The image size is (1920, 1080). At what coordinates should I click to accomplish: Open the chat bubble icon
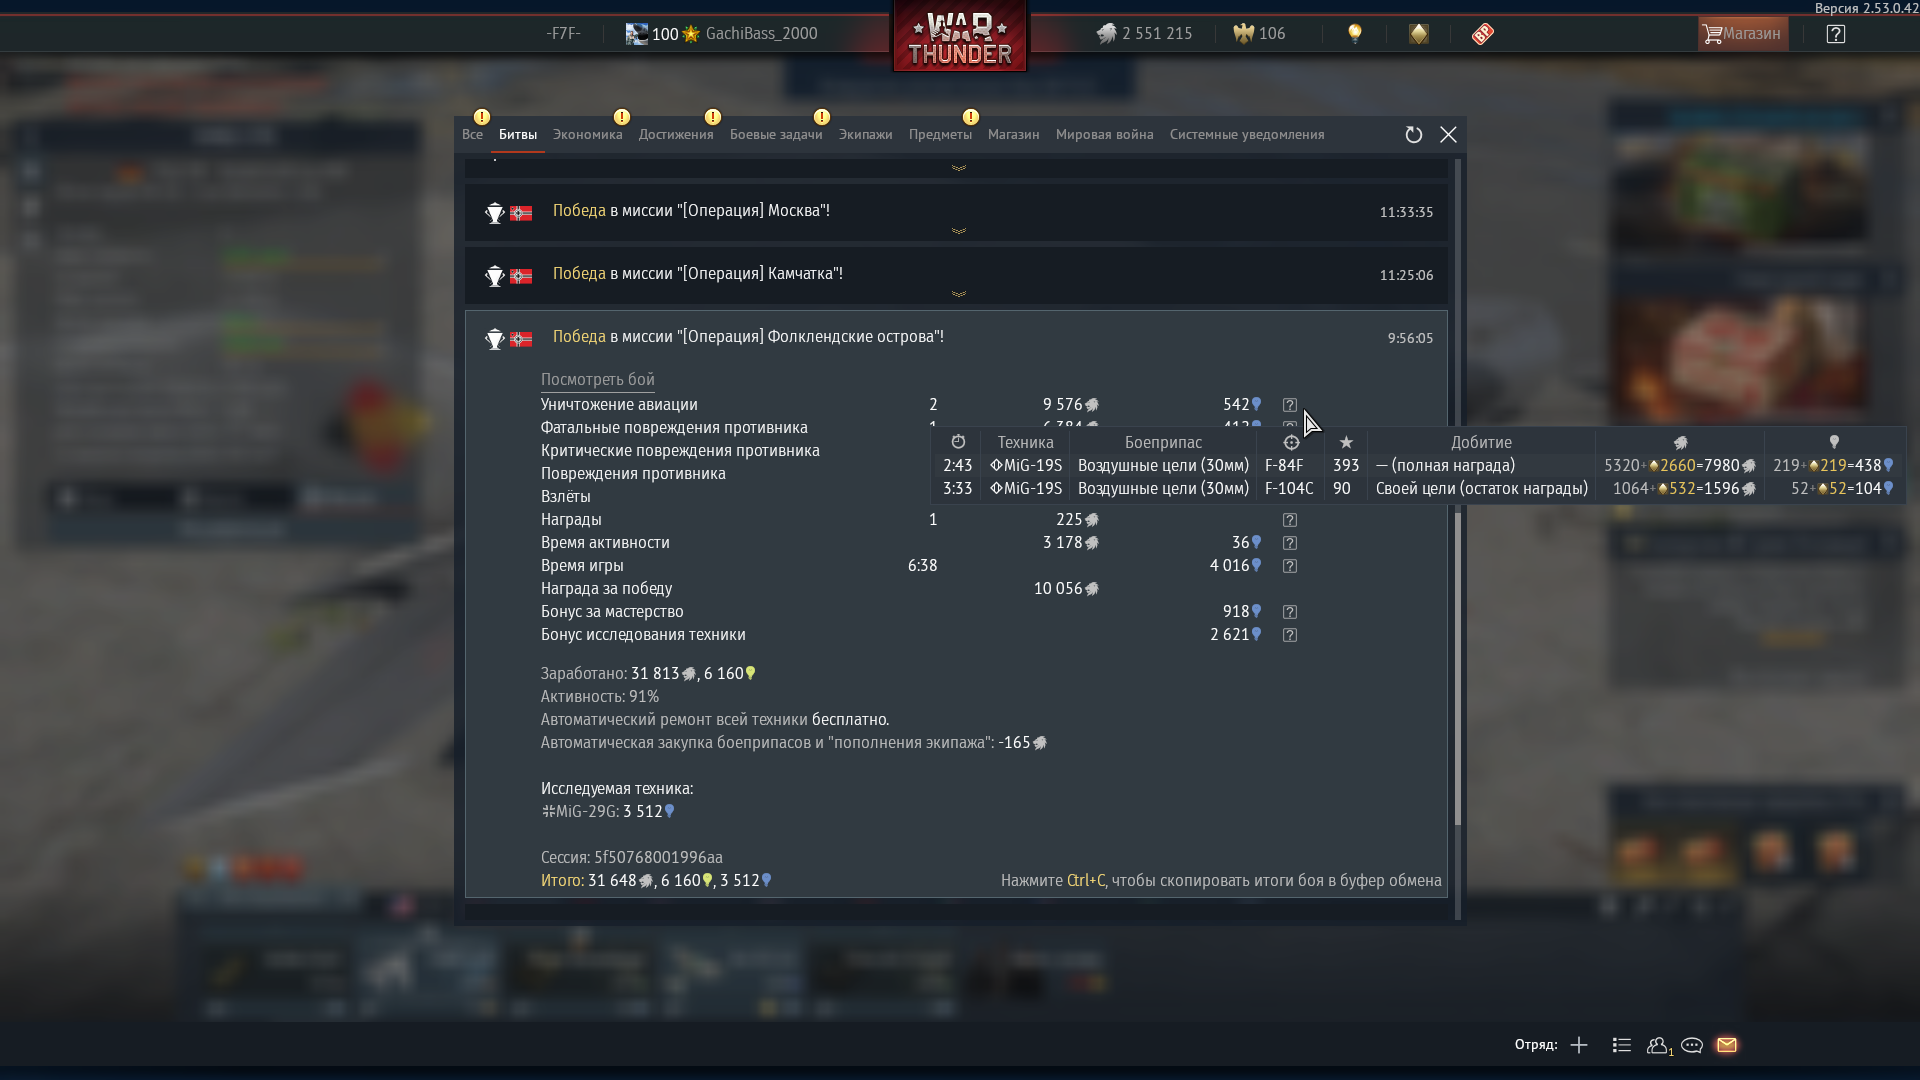[x=1692, y=1045]
